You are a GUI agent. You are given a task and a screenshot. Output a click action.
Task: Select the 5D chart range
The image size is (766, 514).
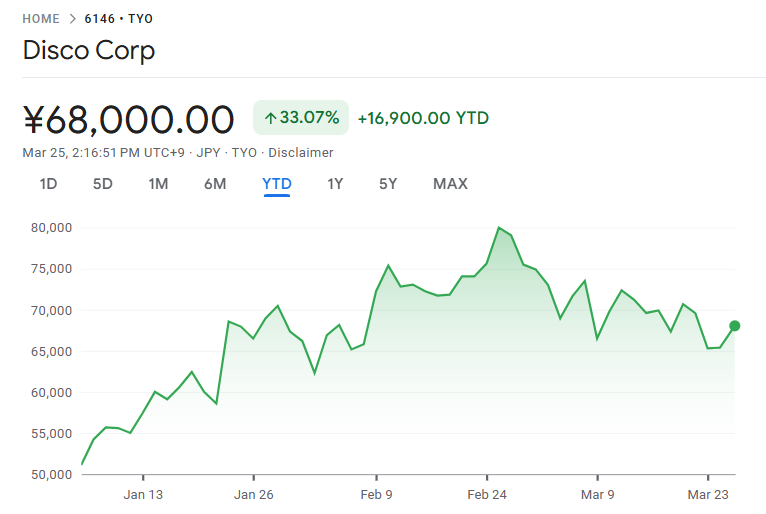pyautogui.click(x=102, y=184)
